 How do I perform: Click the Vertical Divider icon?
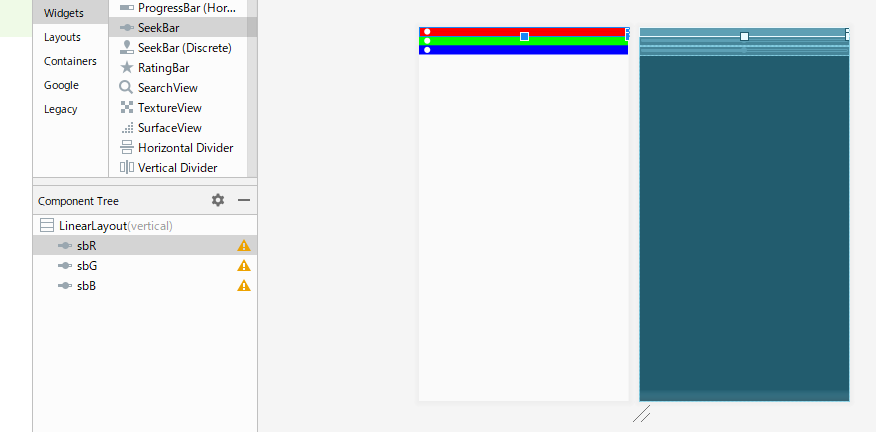[x=127, y=167]
